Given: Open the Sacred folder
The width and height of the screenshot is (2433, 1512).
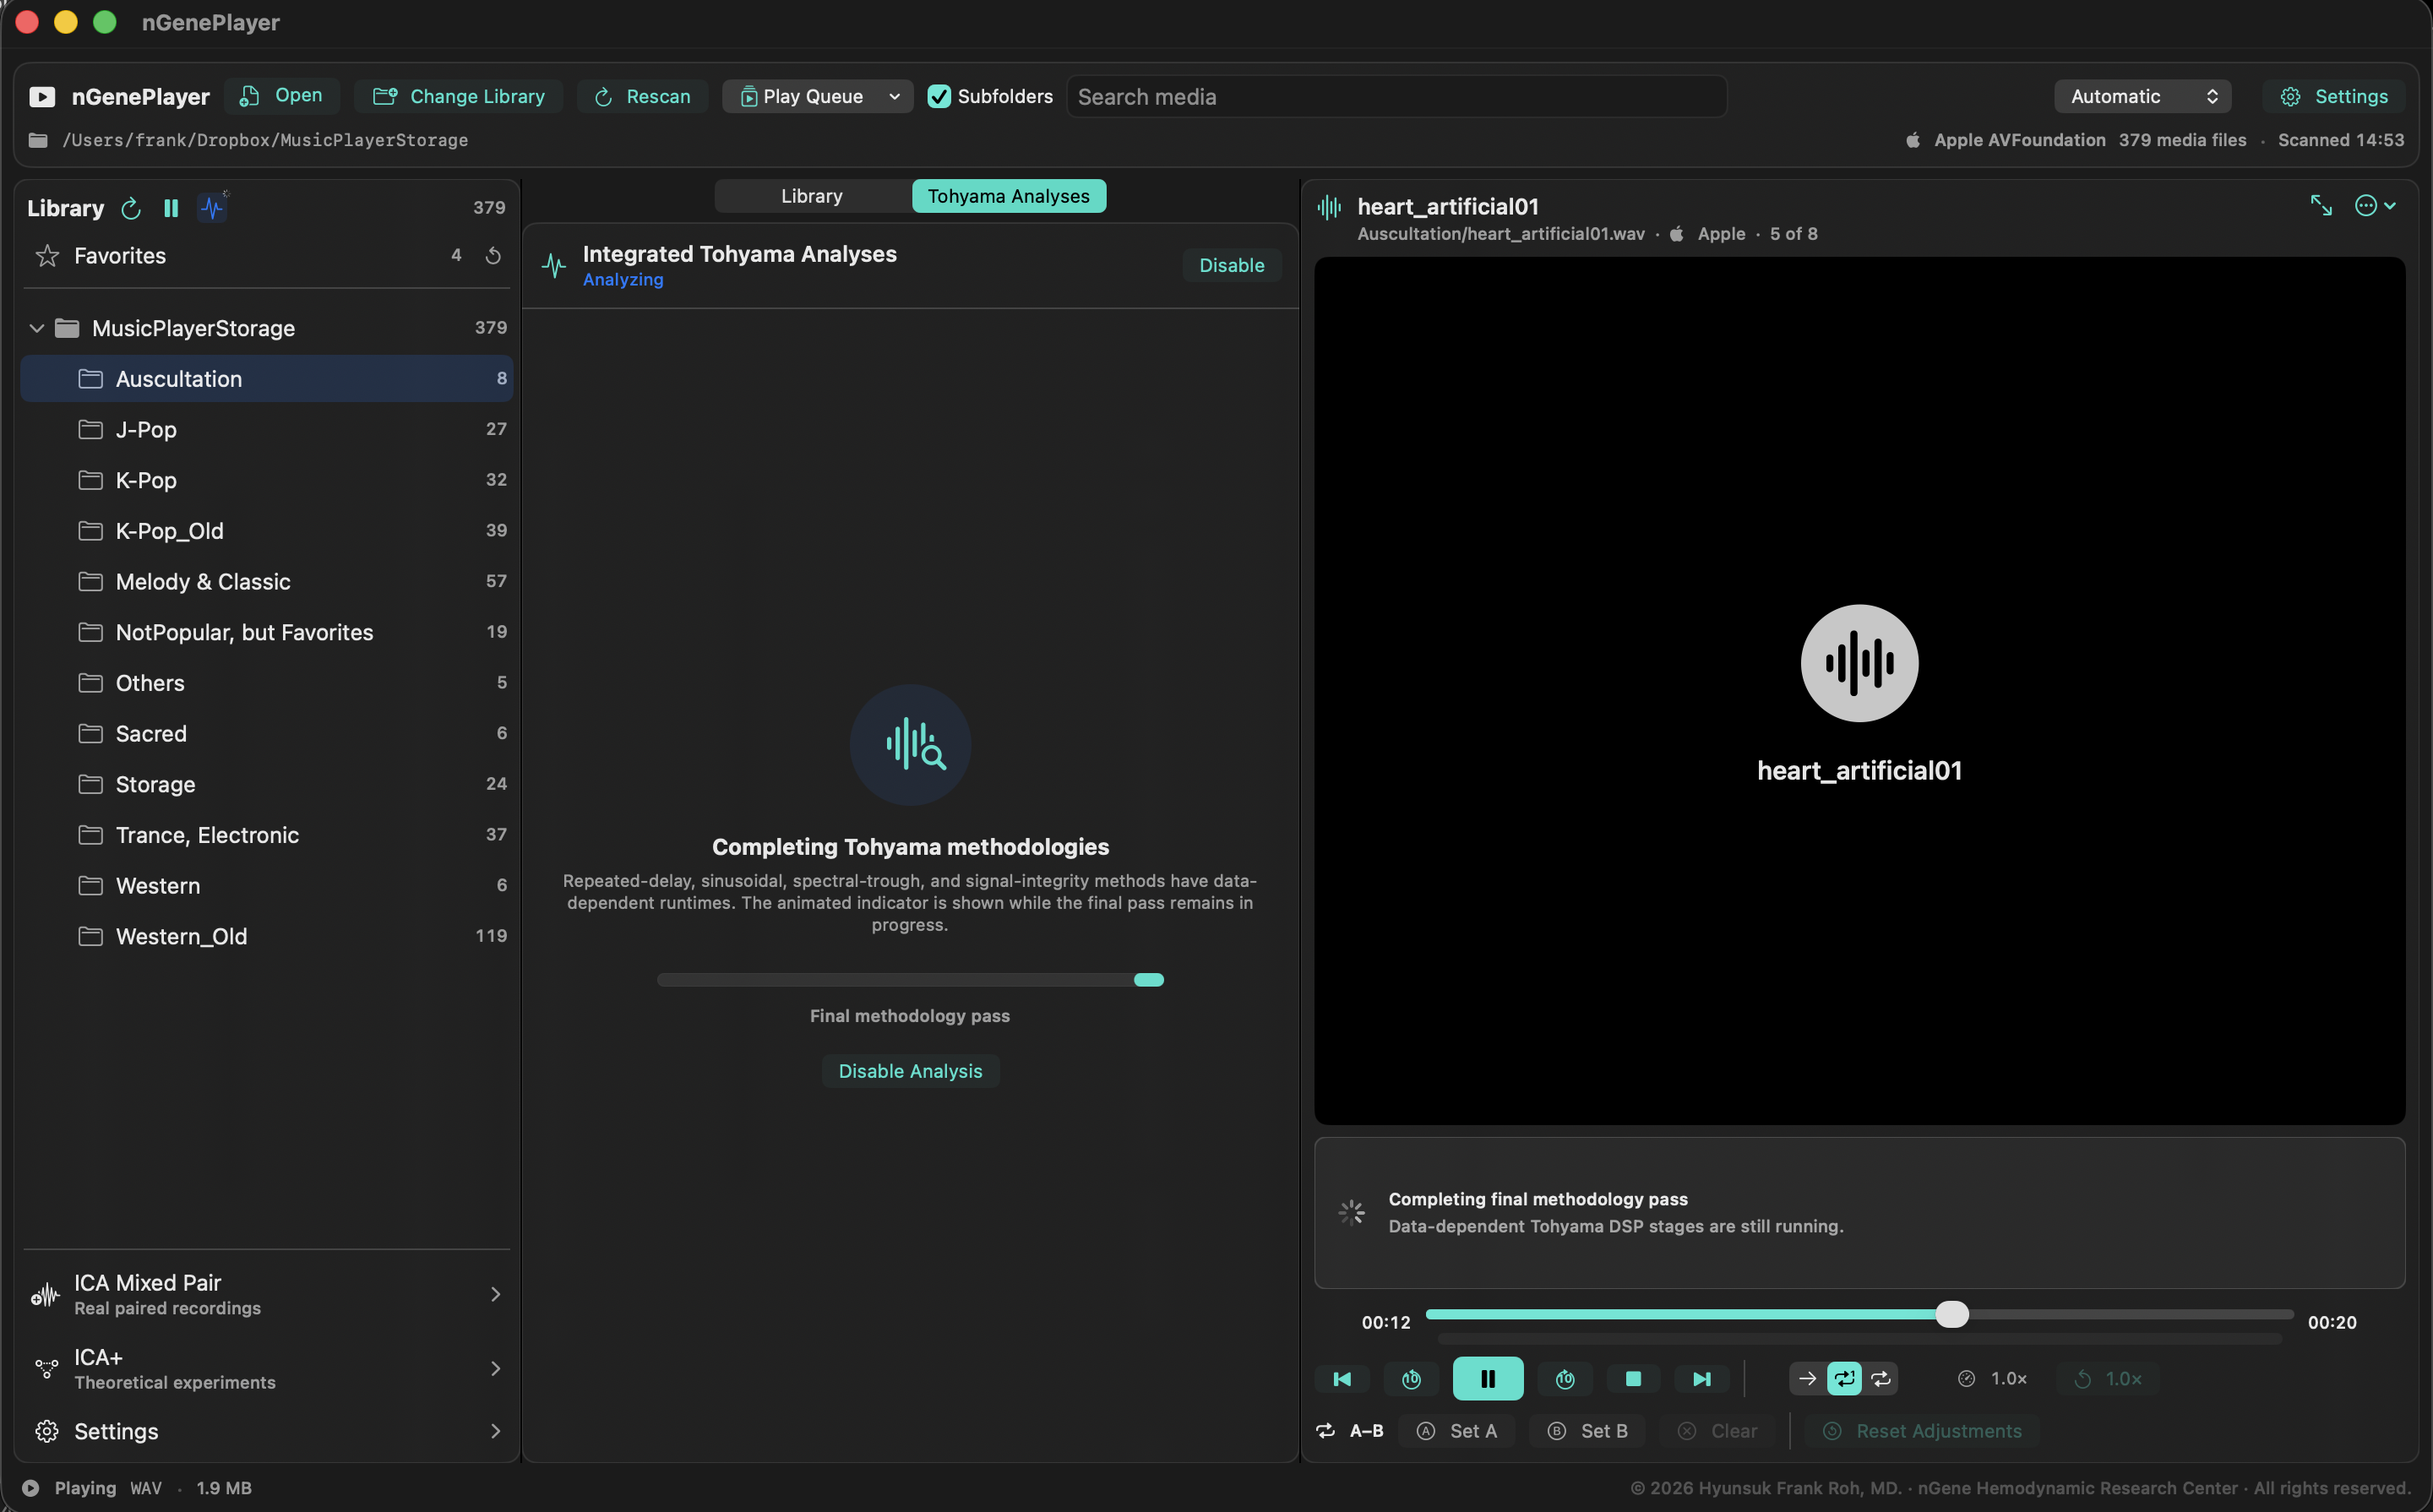Looking at the screenshot, I should pyautogui.click(x=267, y=733).
